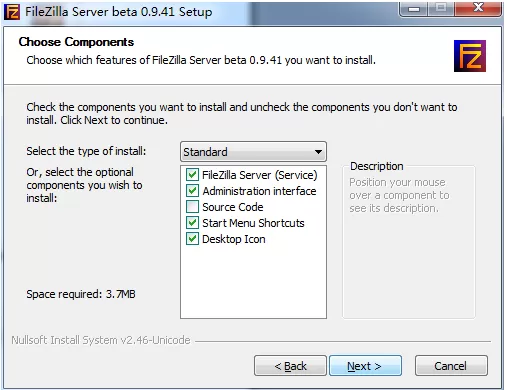The height and width of the screenshot is (390, 507).
Task: Click the FileZilla logo in the header
Action: [470, 56]
